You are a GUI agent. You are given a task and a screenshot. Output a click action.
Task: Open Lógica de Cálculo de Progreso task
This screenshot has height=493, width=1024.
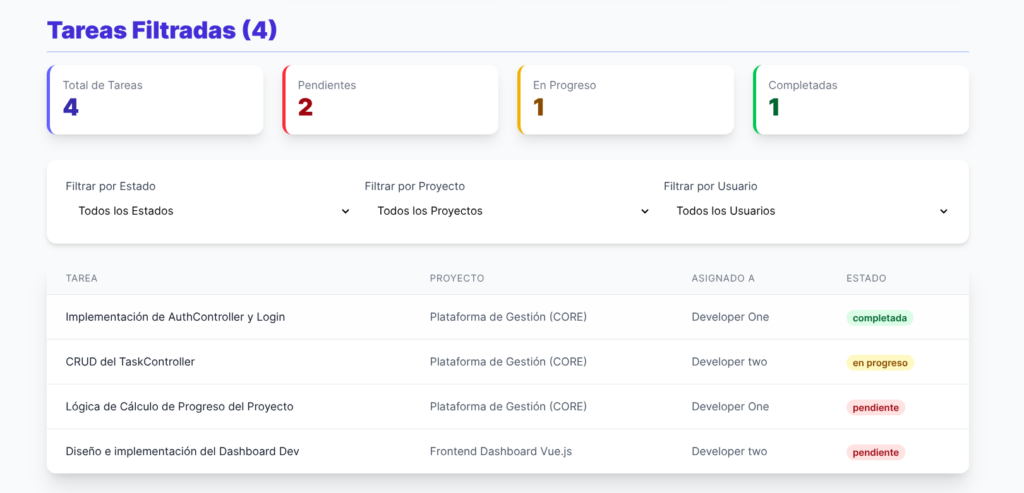[x=179, y=407]
